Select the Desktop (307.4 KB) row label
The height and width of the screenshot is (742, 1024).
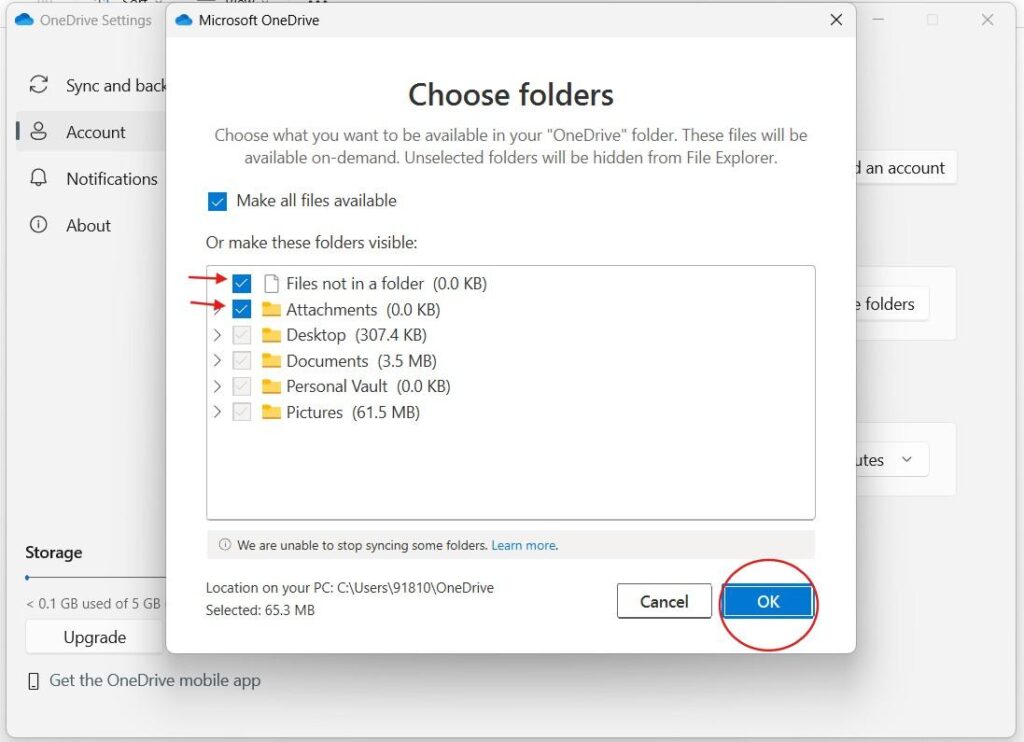(x=357, y=335)
